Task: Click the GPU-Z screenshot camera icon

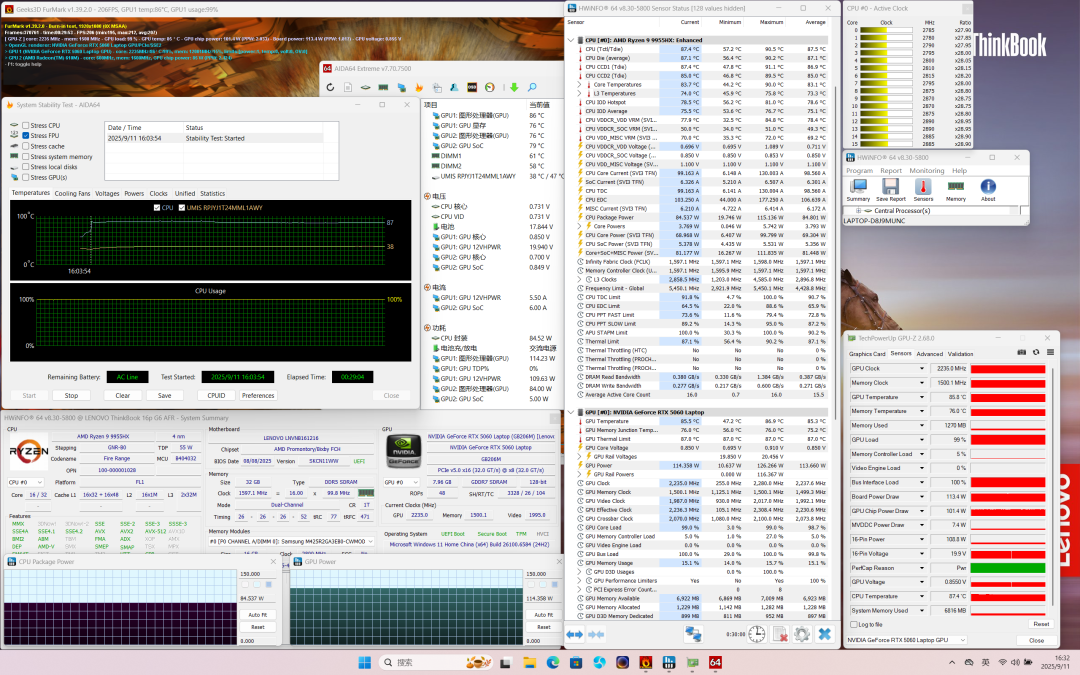Action: (x=1021, y=353)
